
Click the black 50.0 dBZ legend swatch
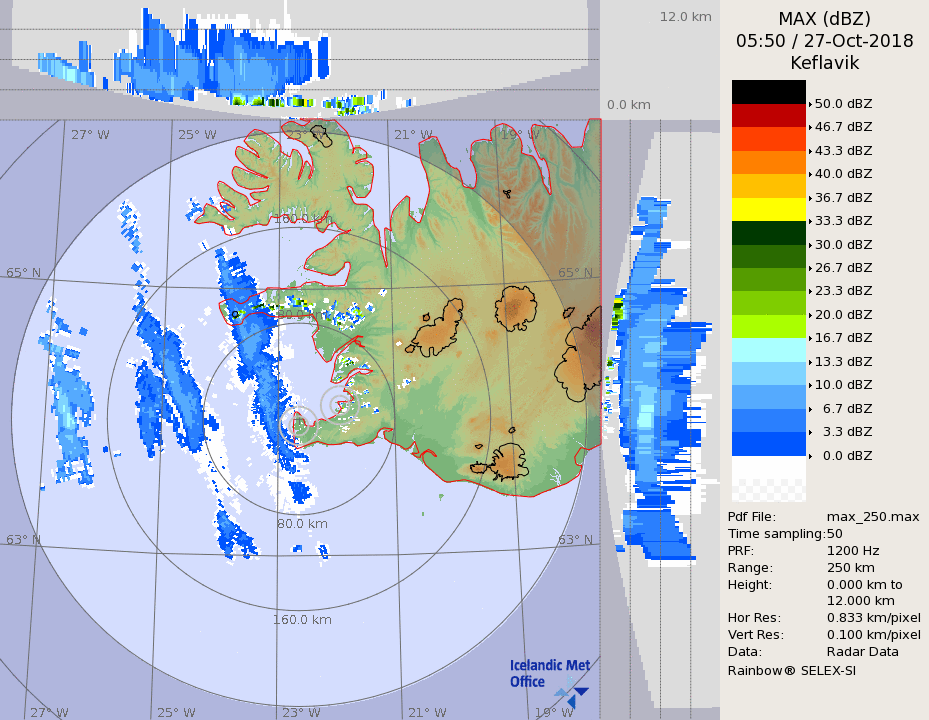coord(768,92)
